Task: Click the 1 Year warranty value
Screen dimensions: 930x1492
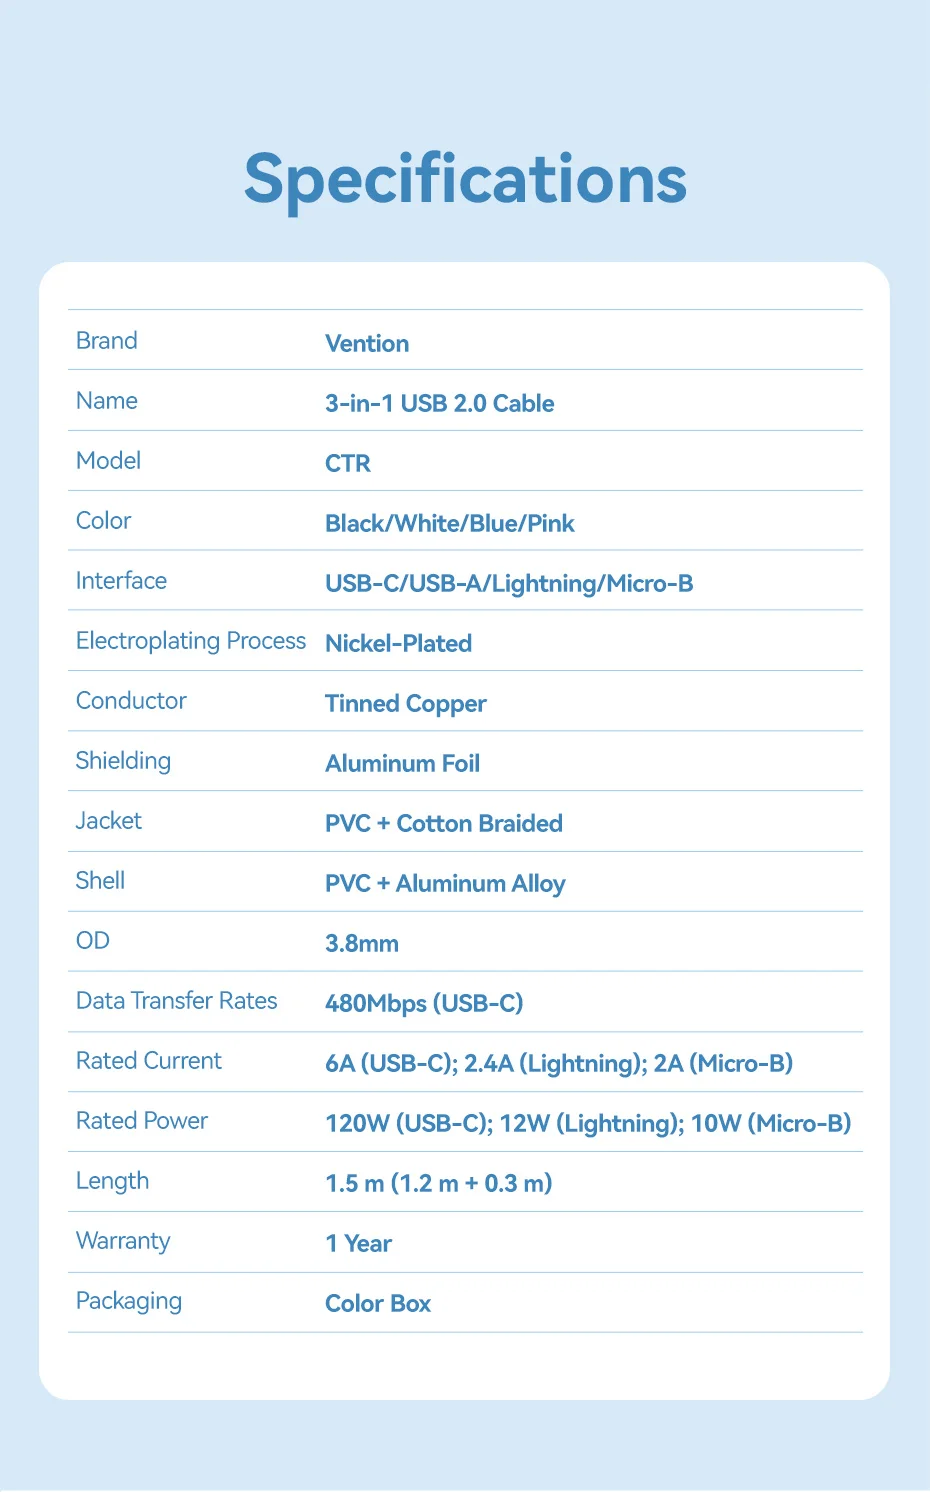Action: coord(358,1244)
